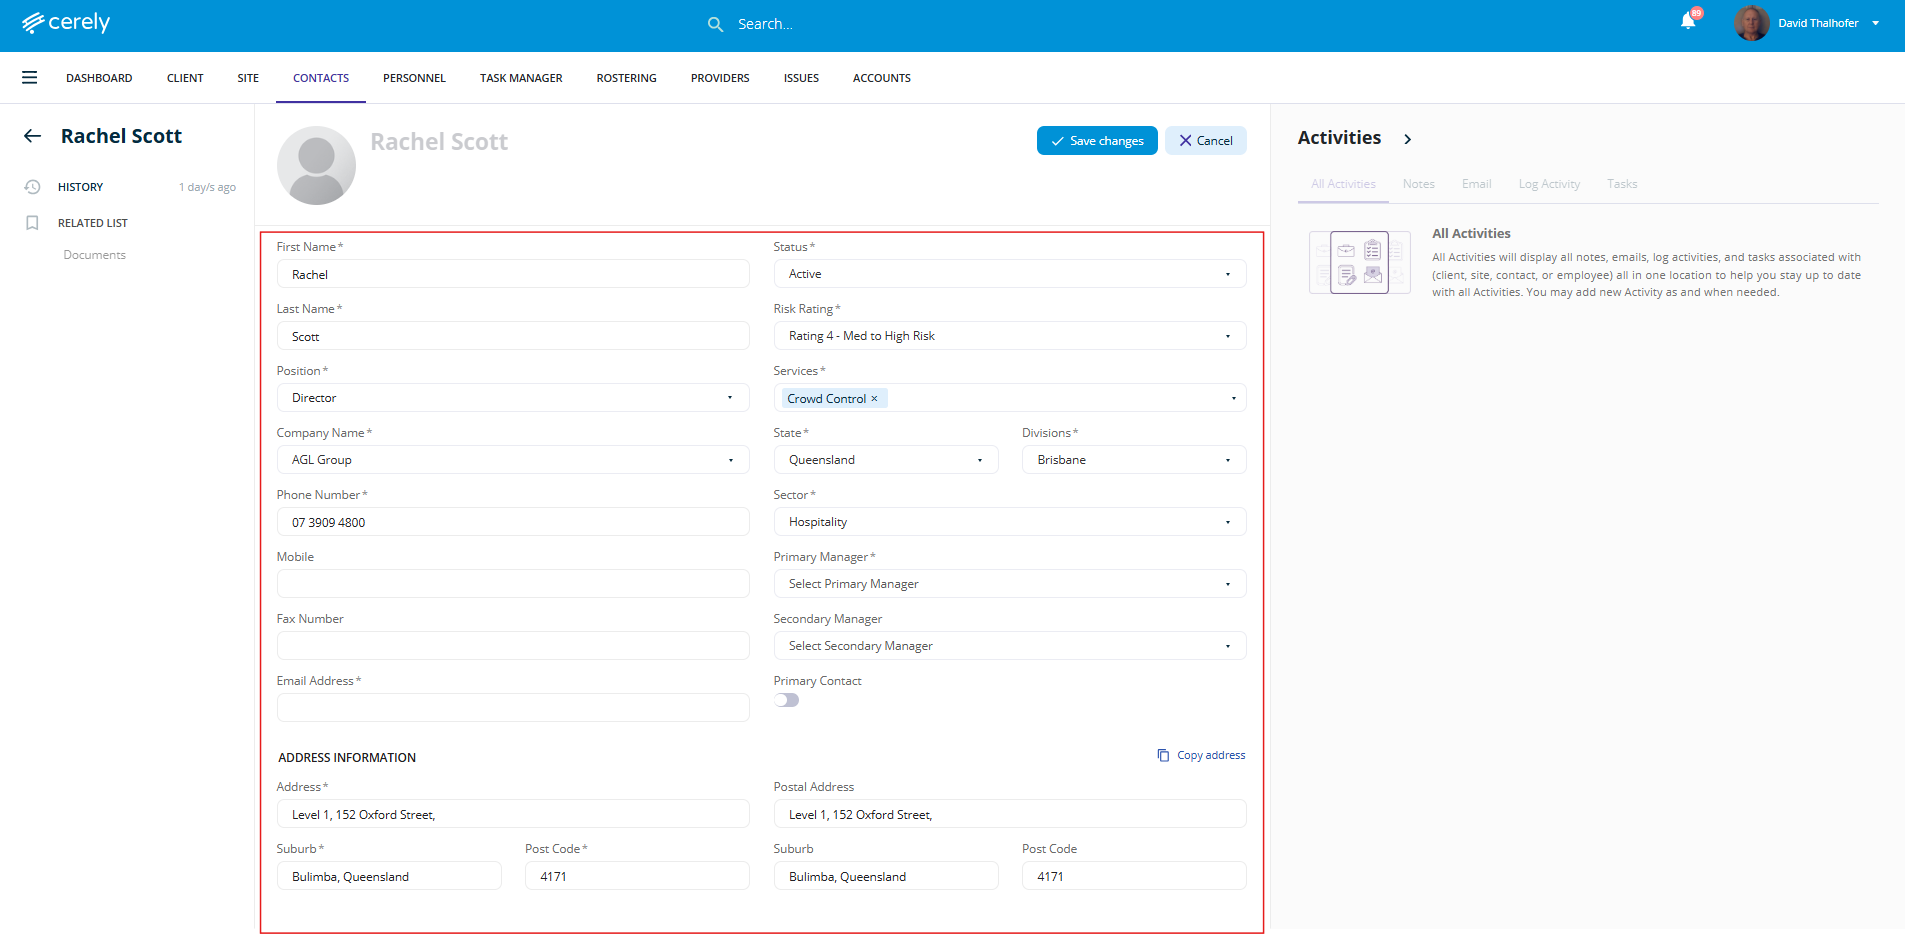Click the Cerely logo
Image resolution: width=1905 pixels, height=934 pixels.
[66, 22]
